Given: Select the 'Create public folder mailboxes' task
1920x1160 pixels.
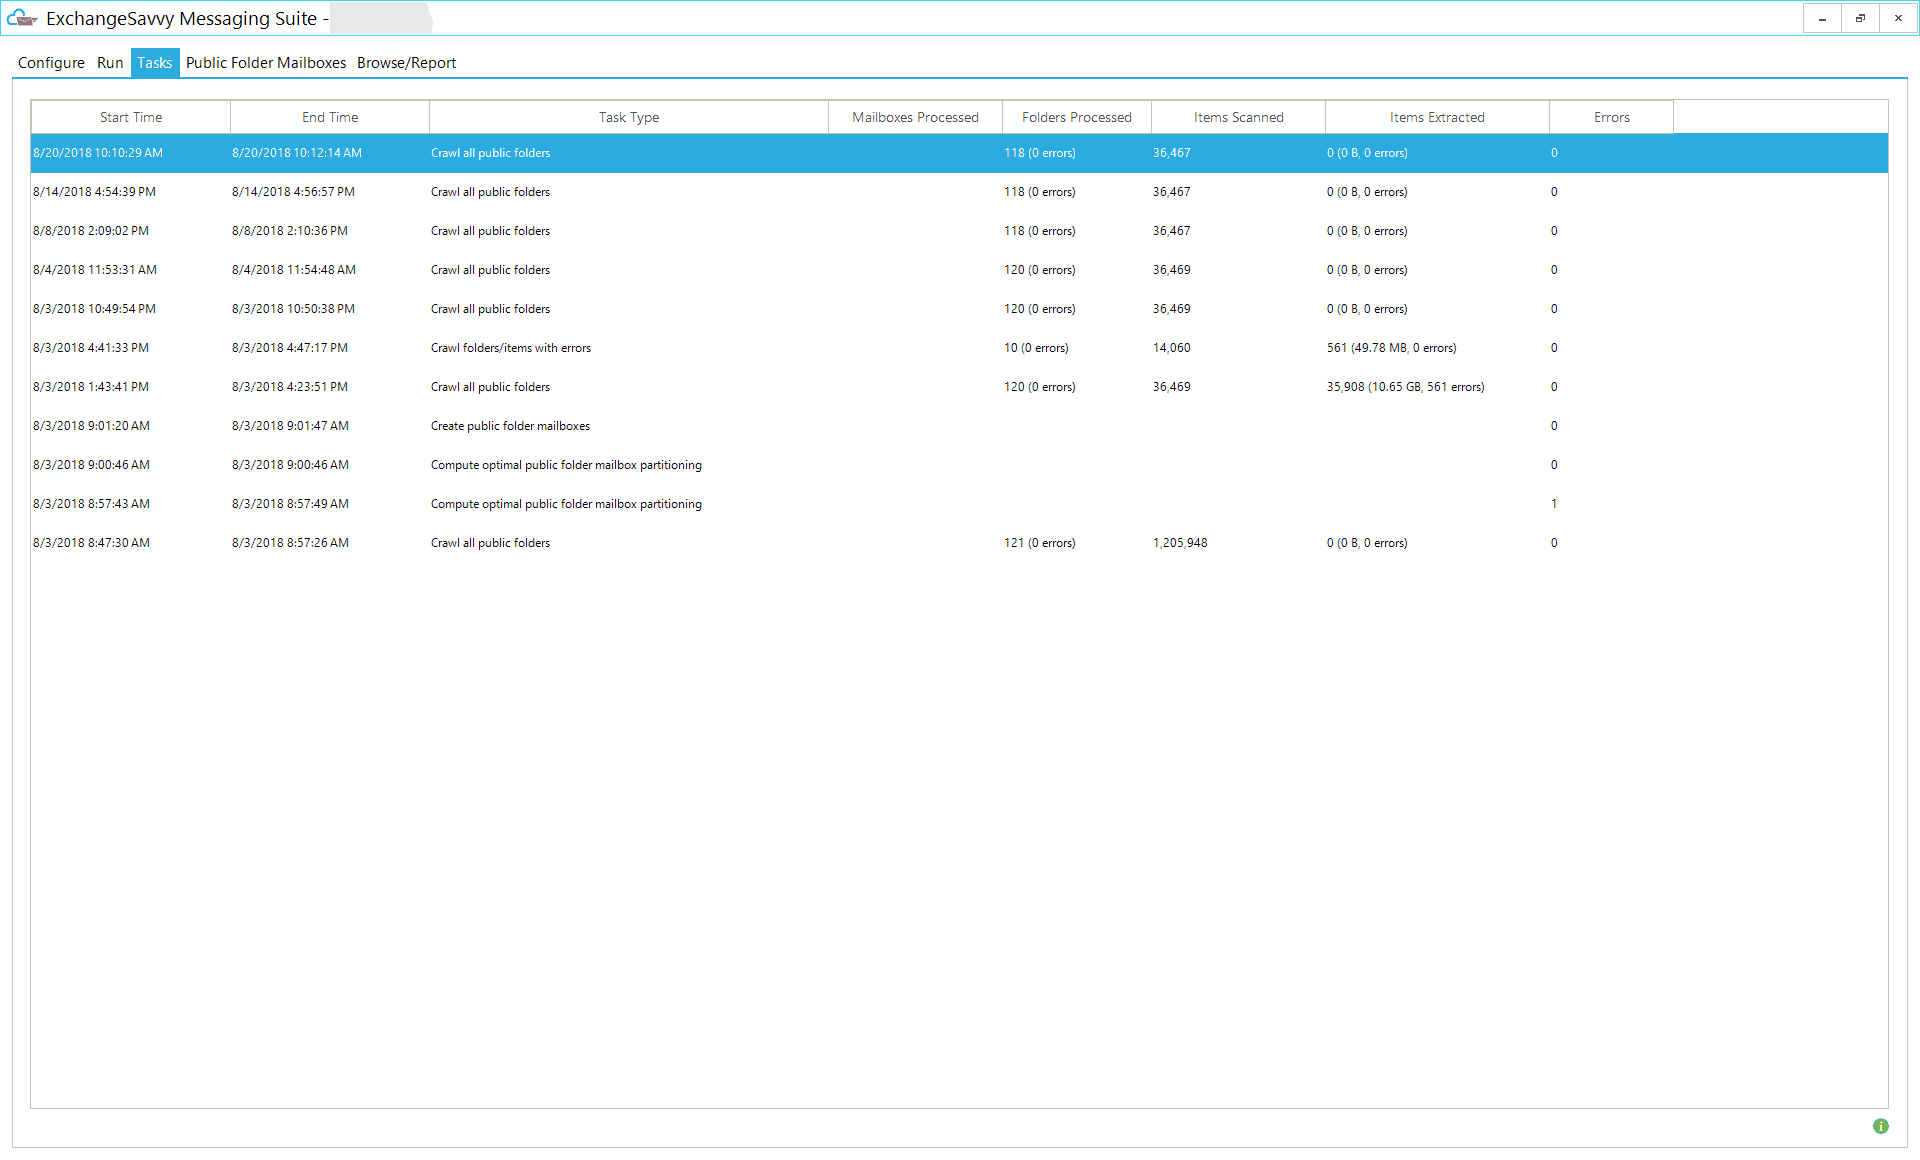Looking at the screenshot, I should click(959, 426).
